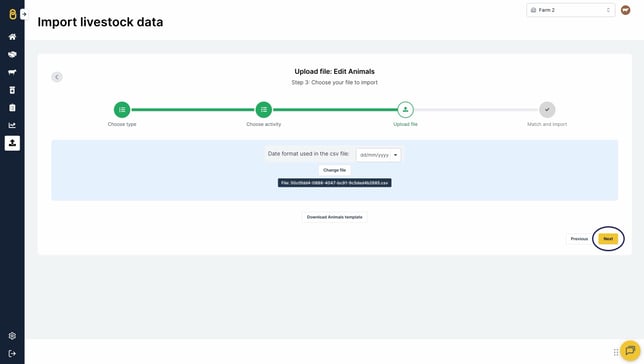This screenshot has height=364, width=644.
Task: Open the clipboard icon in sidebar
Action: click(x=12, y=108)
